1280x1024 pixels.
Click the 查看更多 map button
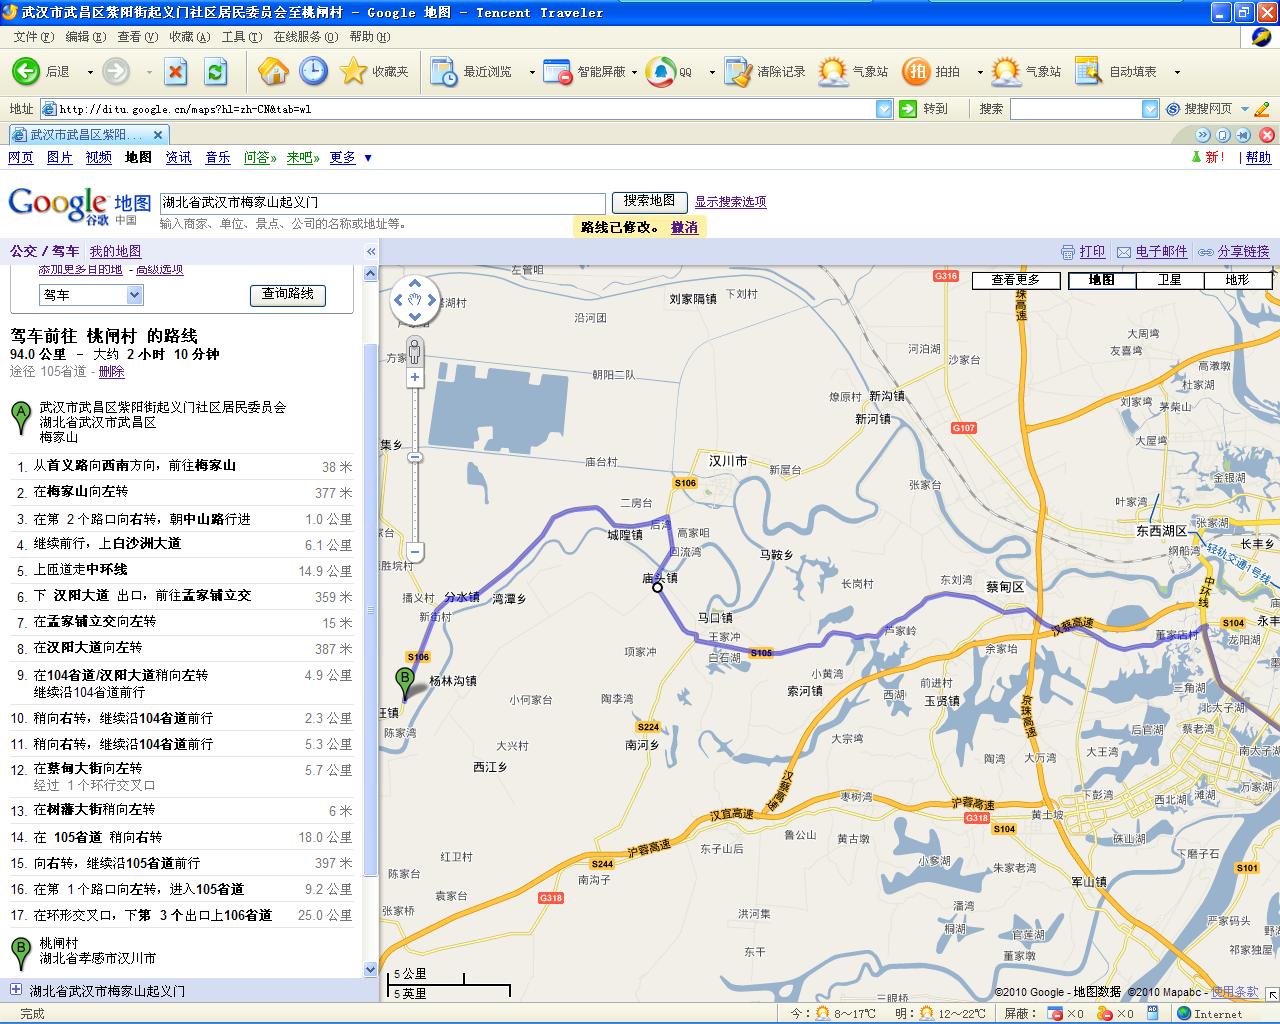point(1016,280)
